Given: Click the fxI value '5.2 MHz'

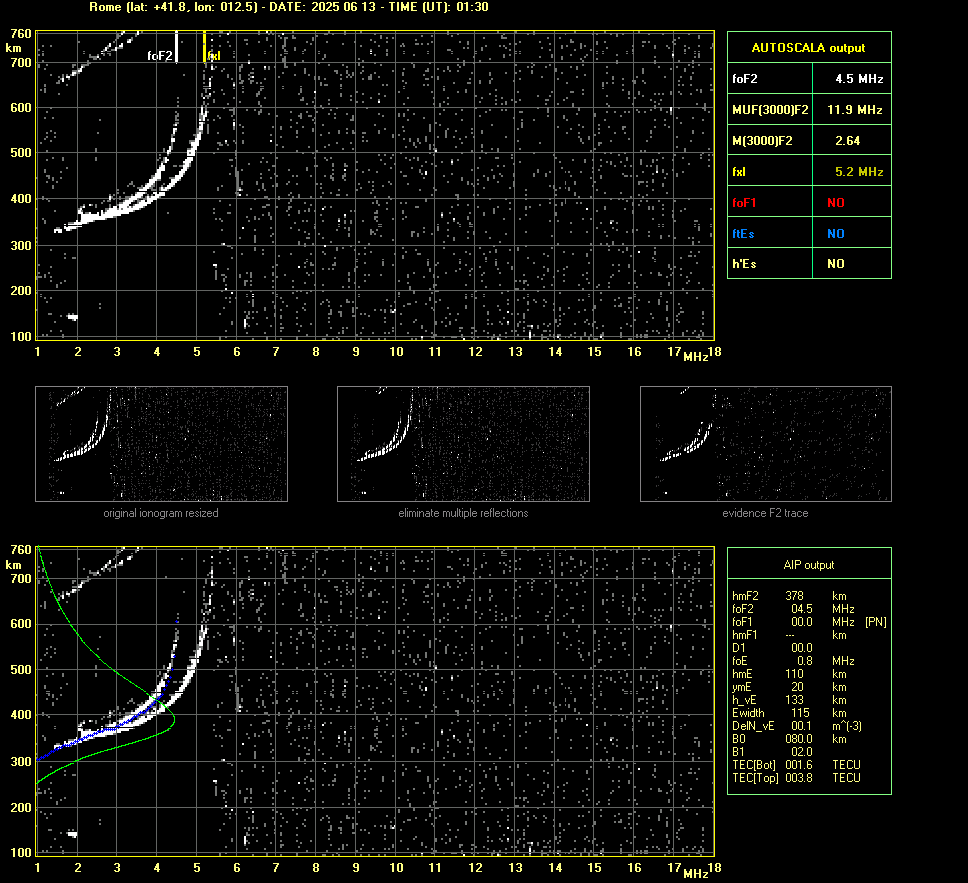Looking at the screenshot, I should [859, 172].
